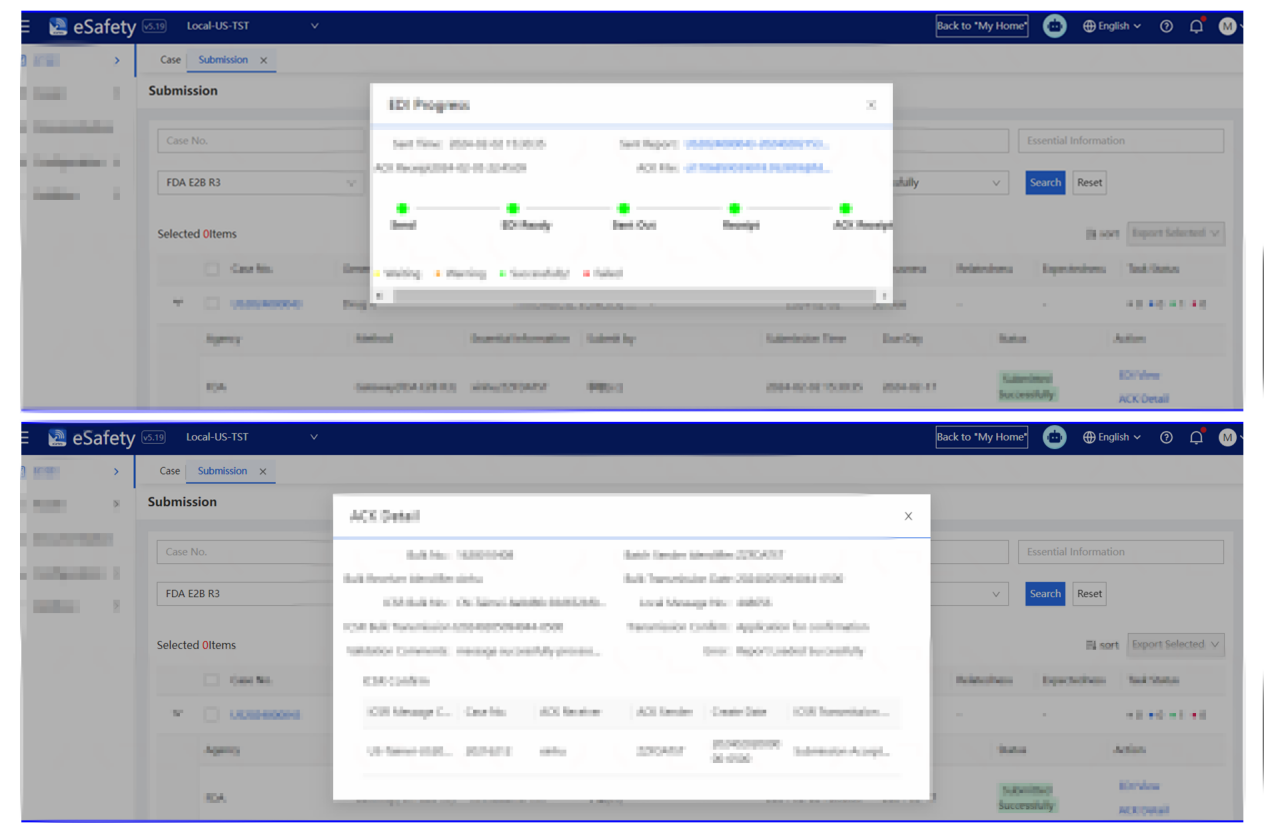Viewport: 1264px width, 833px height.
Task: Close Submission tab in ACK Detail screenshot
Action: (x=263, y=471)
